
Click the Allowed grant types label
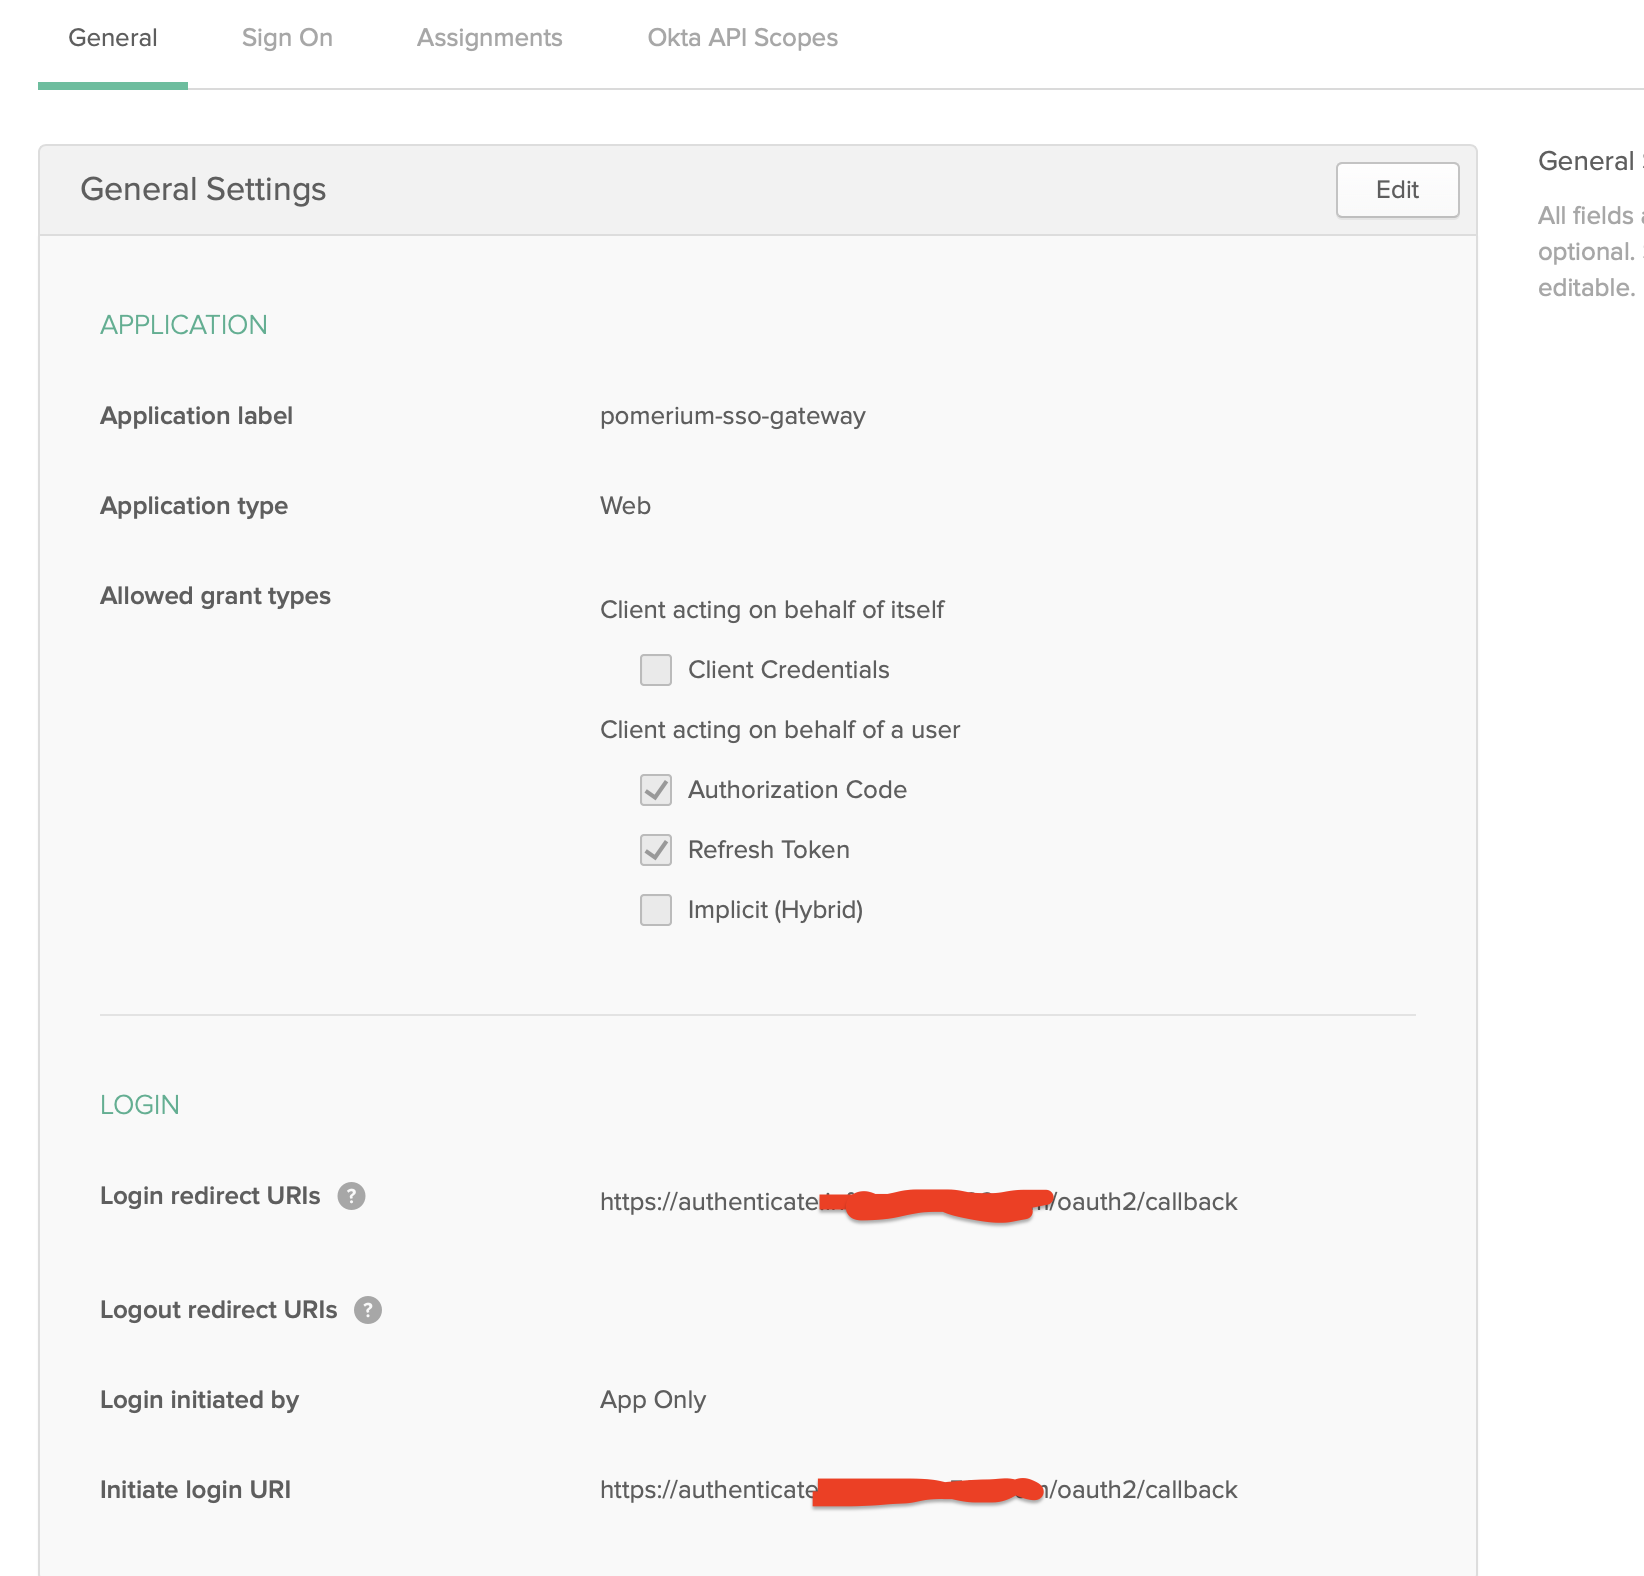click(x=215, y=595)
